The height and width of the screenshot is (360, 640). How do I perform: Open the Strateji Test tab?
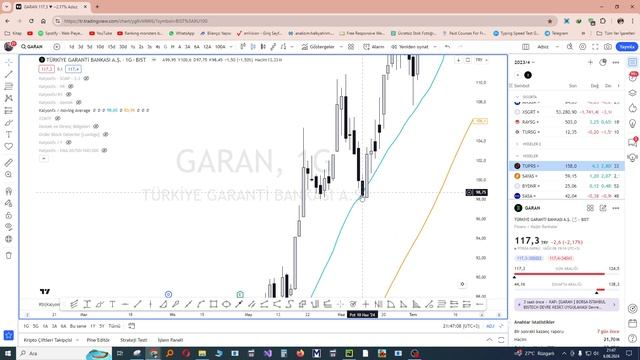(x=133, y=340)
